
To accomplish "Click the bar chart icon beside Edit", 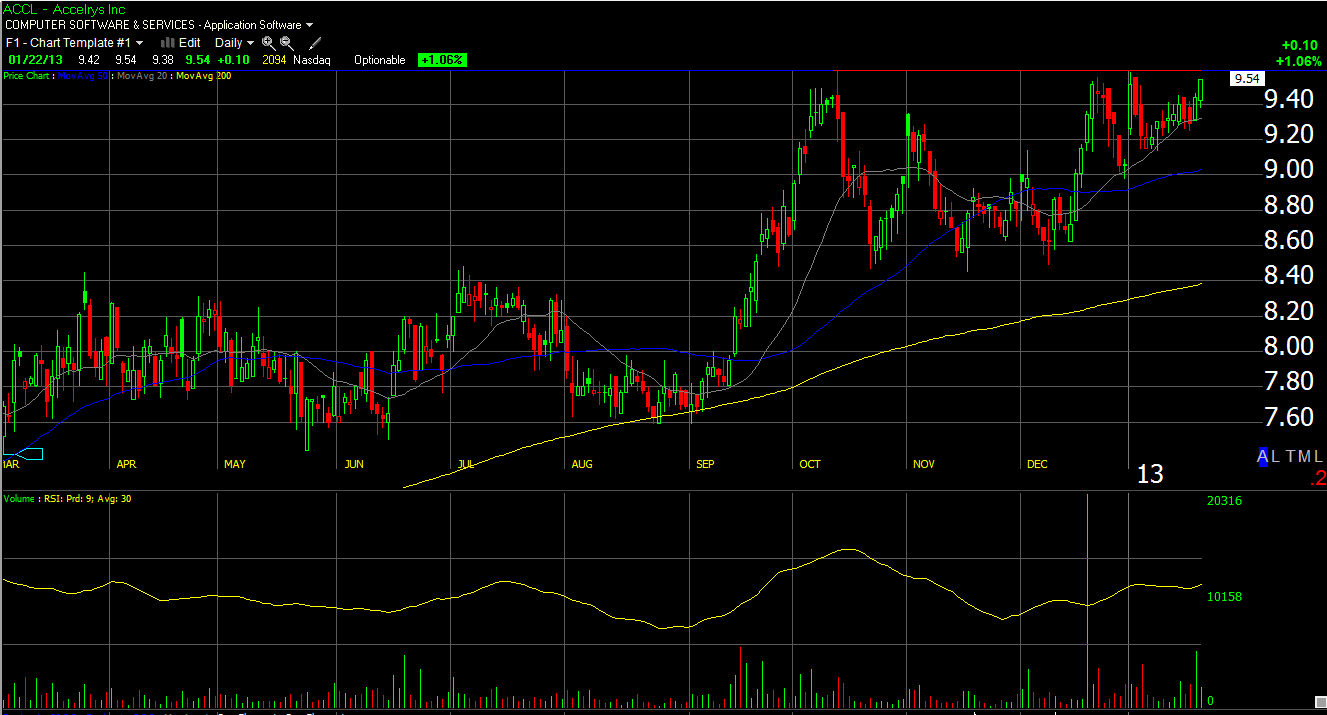I will pos(168,43).
